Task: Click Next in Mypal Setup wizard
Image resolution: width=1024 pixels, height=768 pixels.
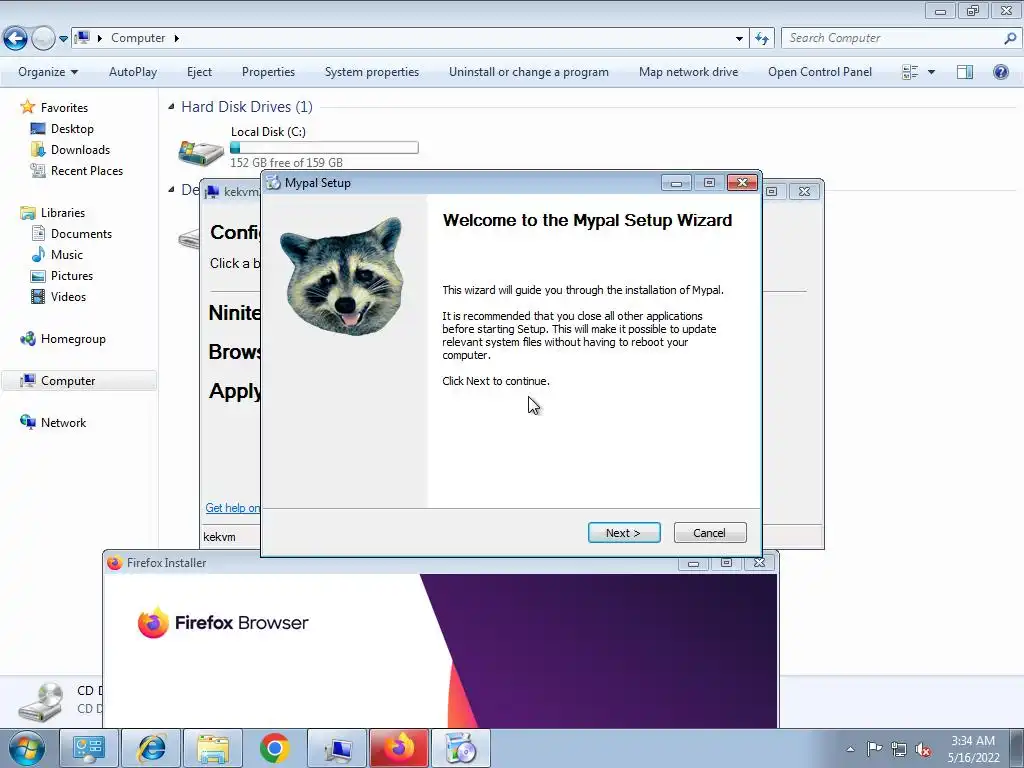Action: [x=624, y=533]
